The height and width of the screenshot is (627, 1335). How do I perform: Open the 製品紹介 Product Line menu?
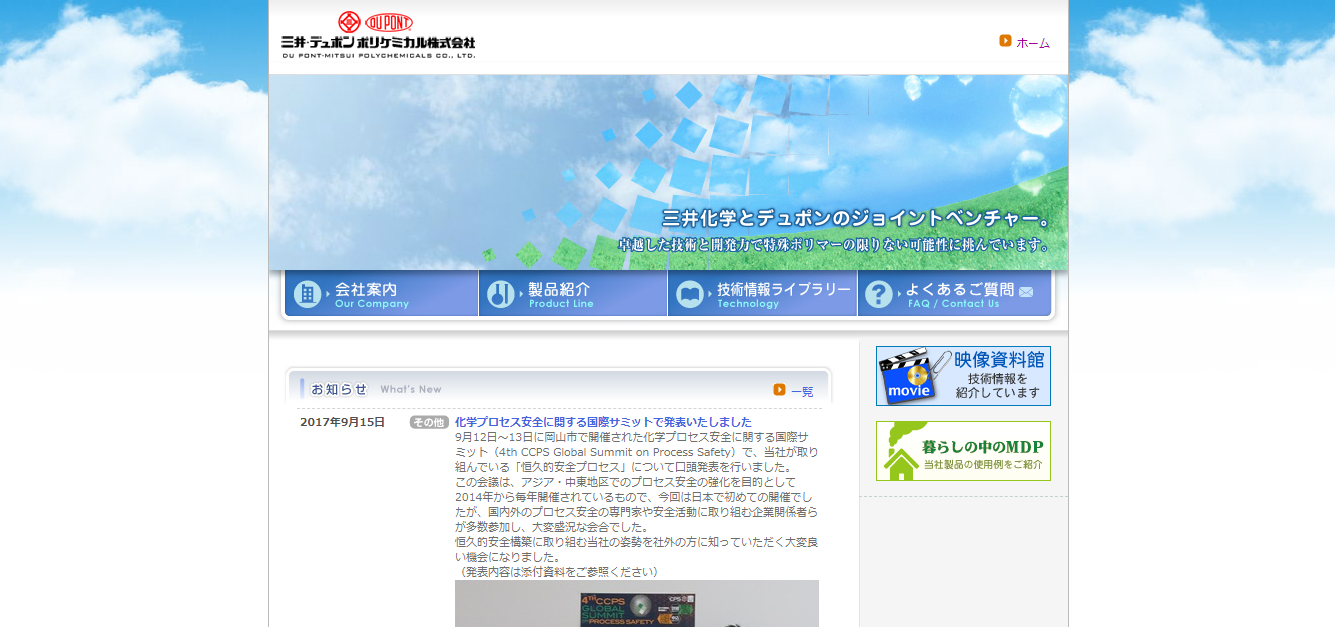coord(574,294)
